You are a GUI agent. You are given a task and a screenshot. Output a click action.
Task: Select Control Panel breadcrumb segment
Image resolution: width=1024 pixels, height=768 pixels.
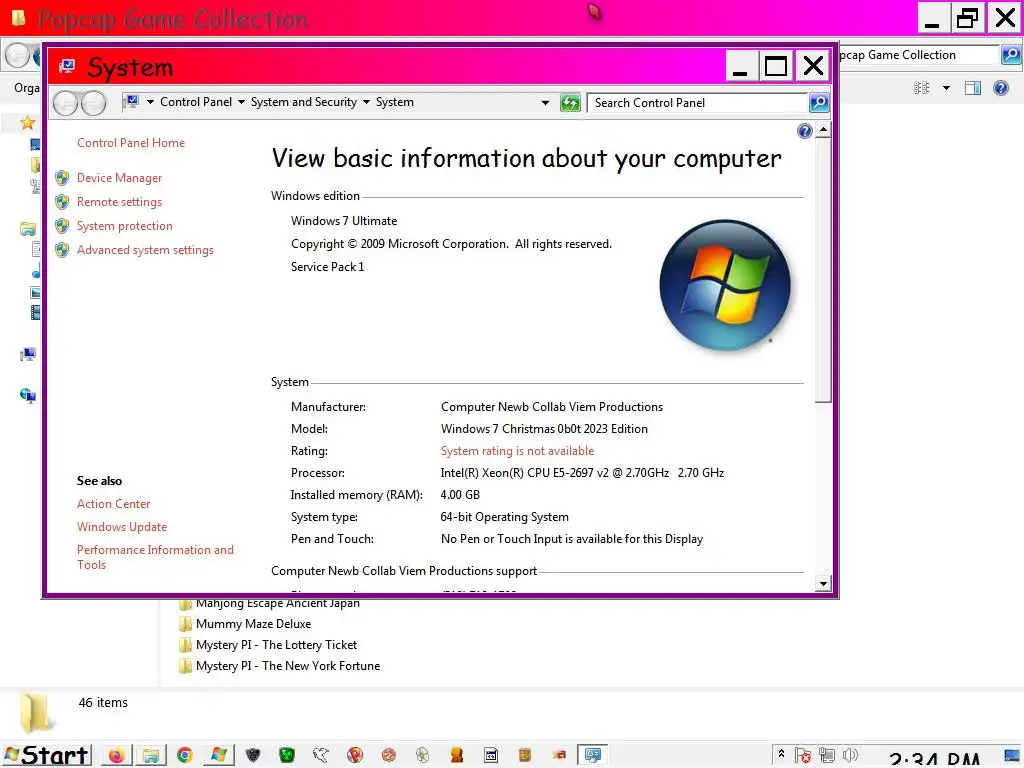click(x=196, y=102)
